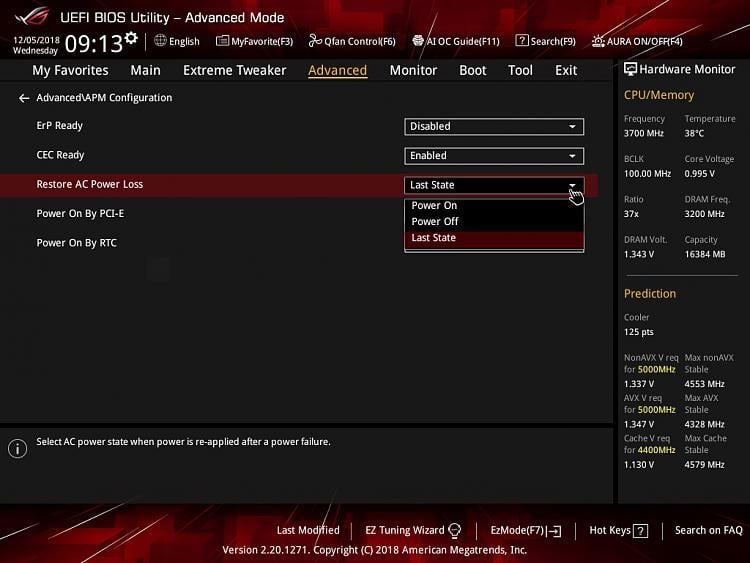Click the arrow on Restore AC Power Loss dropdown

tap(572, 185)
